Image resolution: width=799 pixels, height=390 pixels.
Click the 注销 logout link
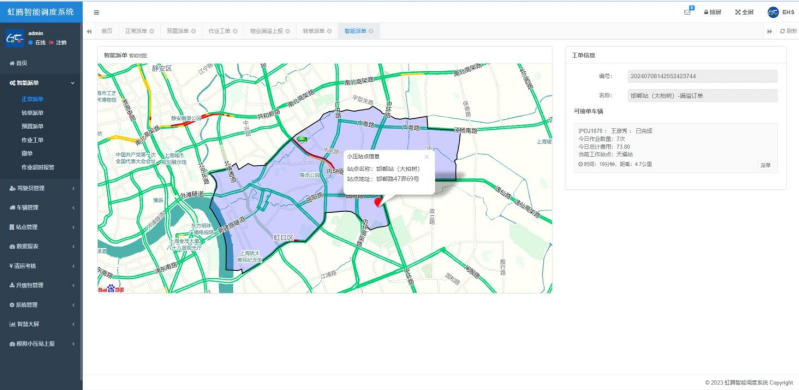[x=58, y=43]
